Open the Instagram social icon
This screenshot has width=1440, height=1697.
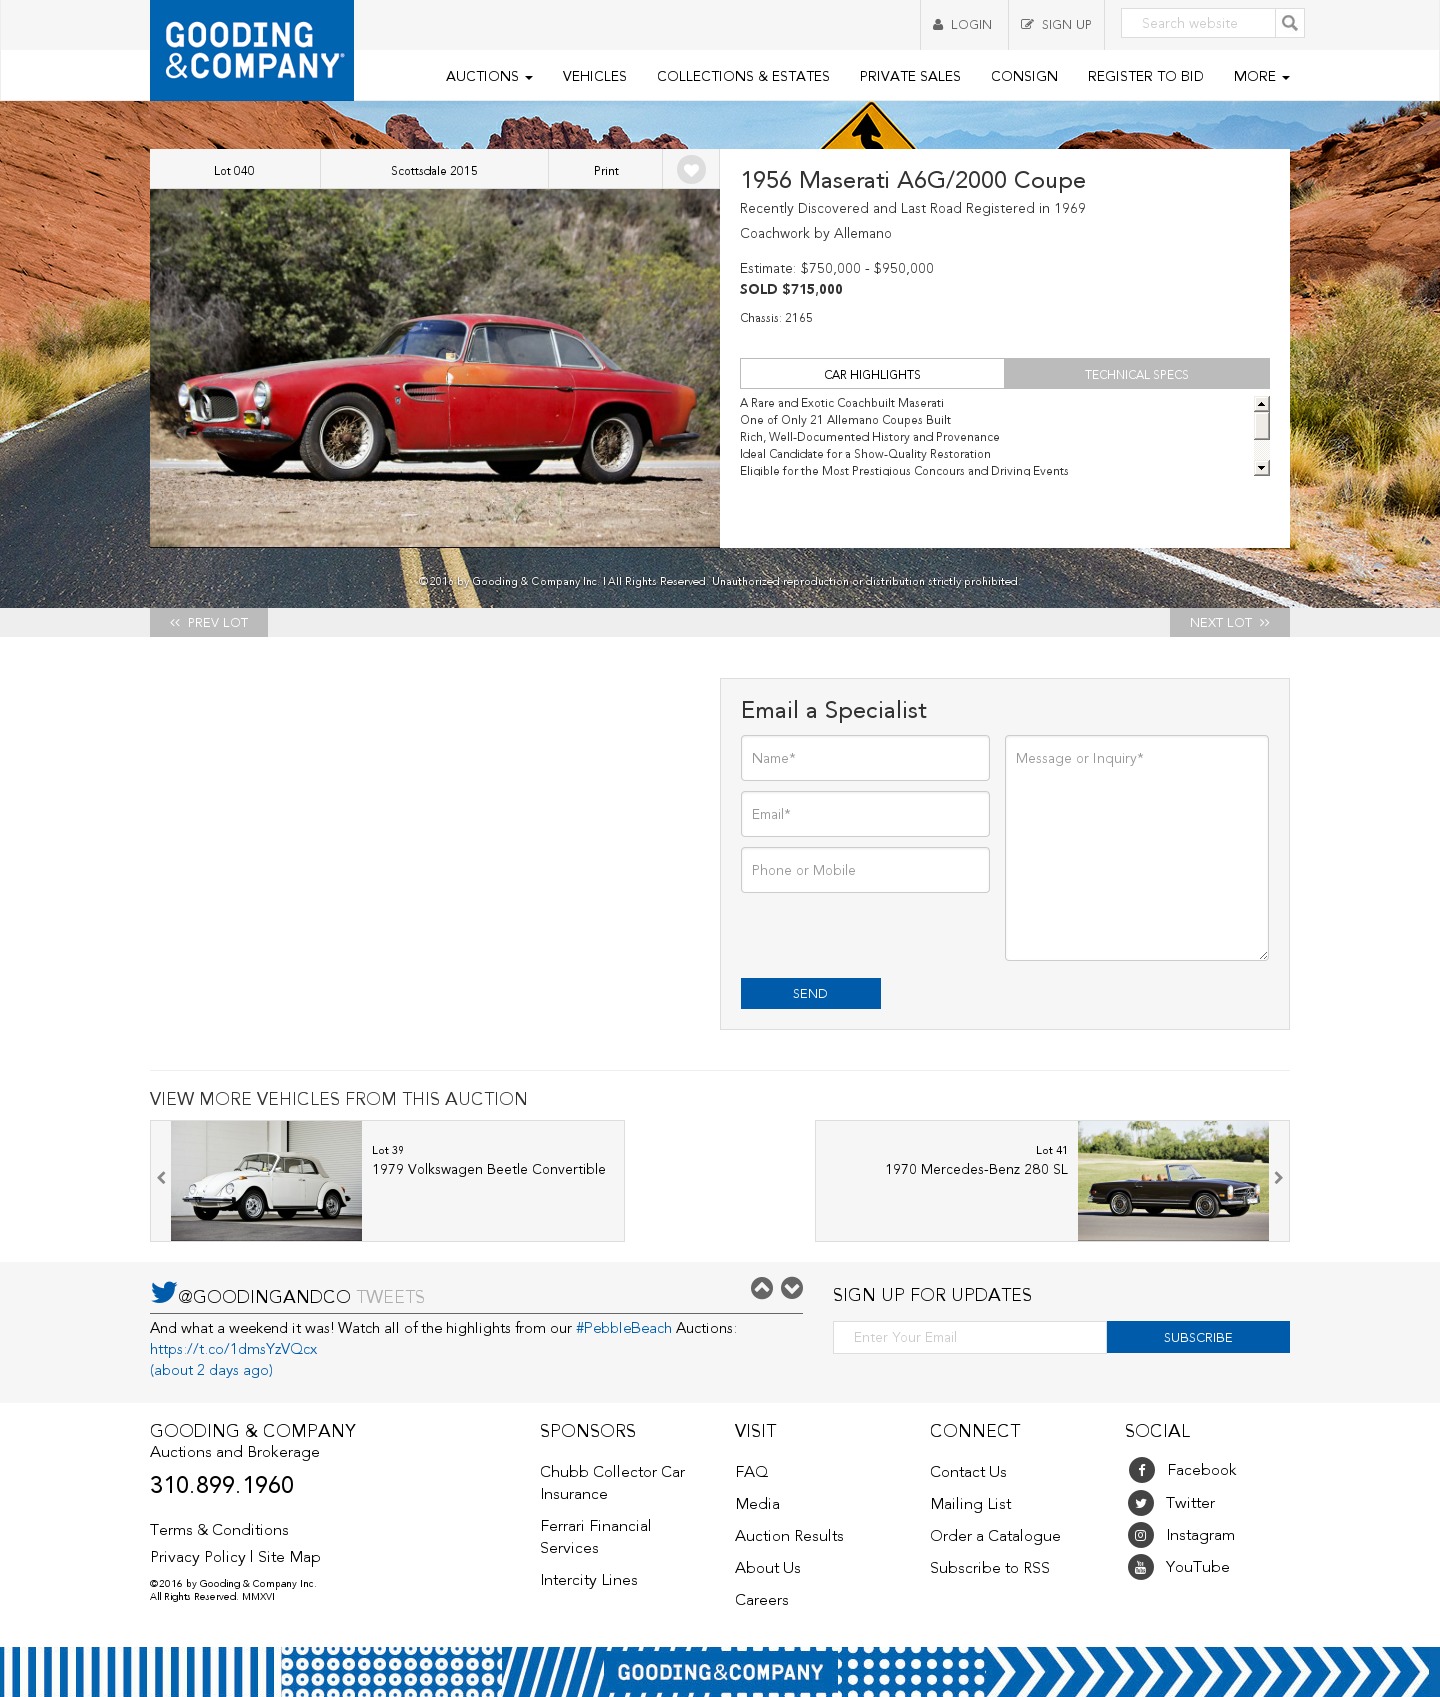pos(1141,1535)
